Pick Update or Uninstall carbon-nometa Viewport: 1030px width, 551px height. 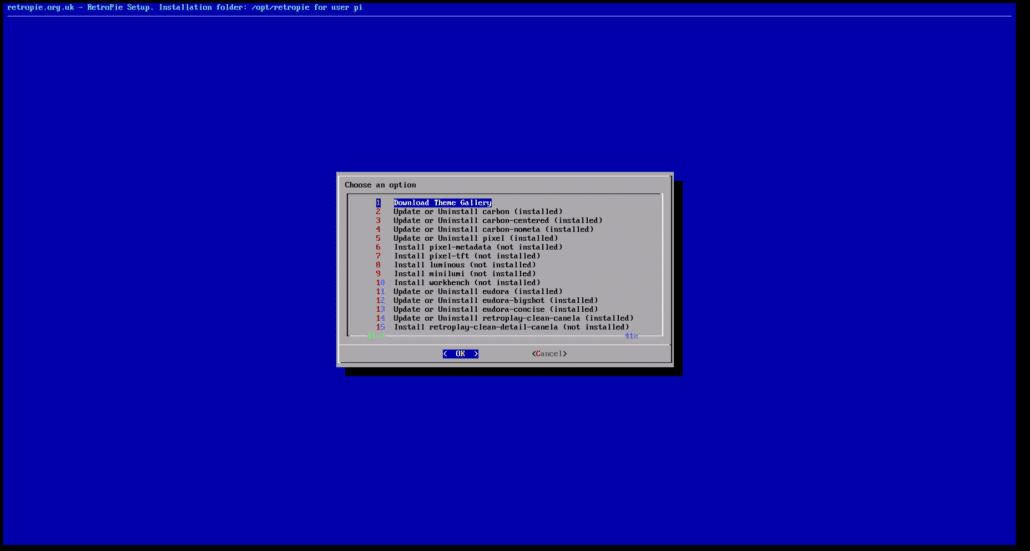coord(493,229)
